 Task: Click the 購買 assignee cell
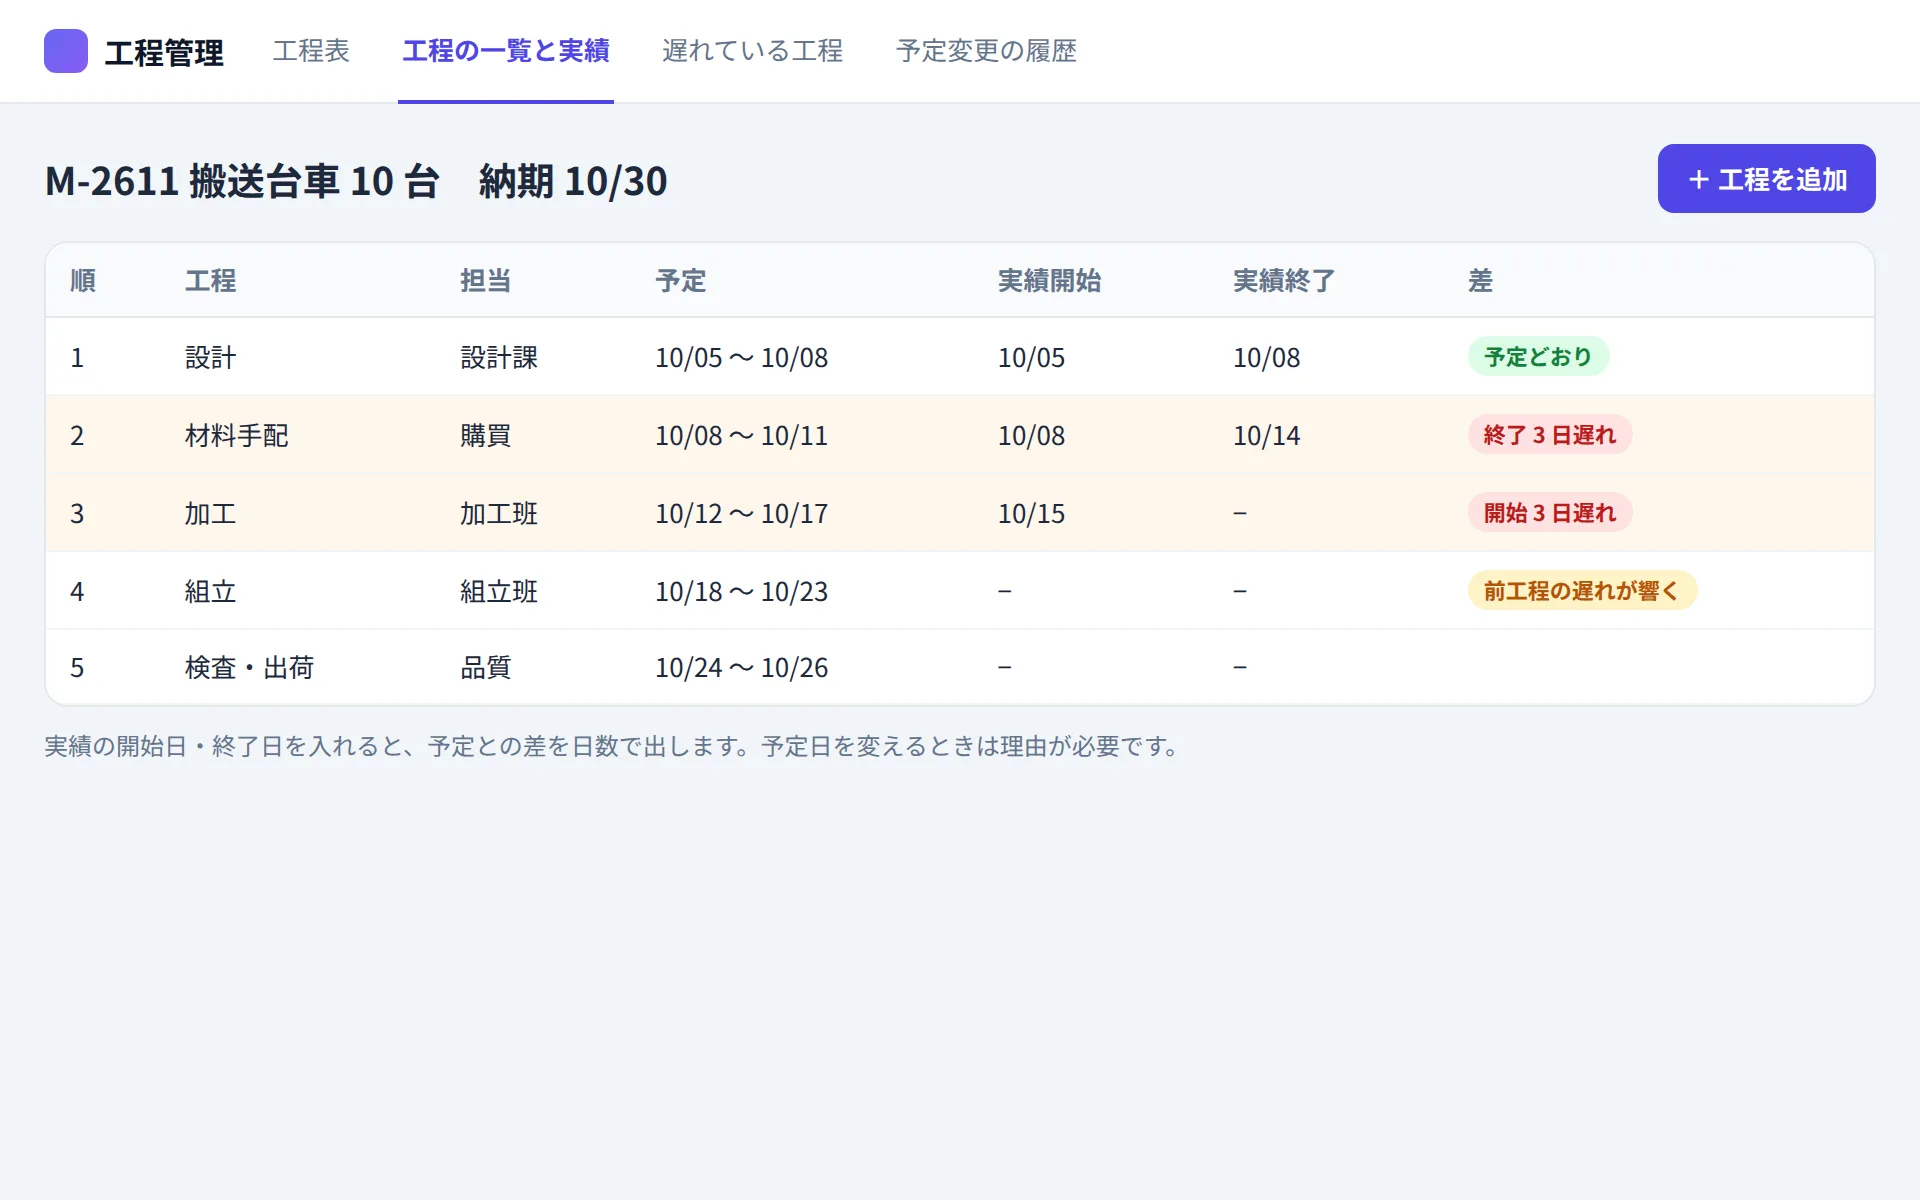[486, 435]
